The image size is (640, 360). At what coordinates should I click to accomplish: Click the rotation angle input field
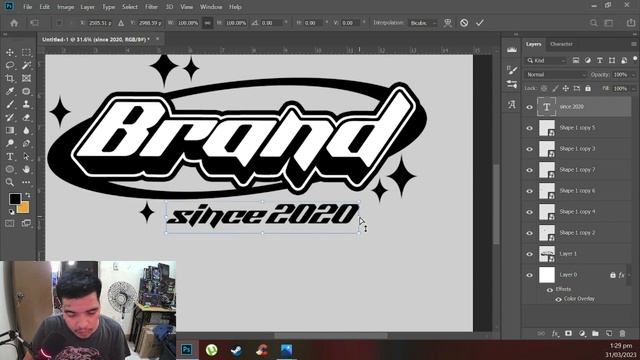click(271, 23)
